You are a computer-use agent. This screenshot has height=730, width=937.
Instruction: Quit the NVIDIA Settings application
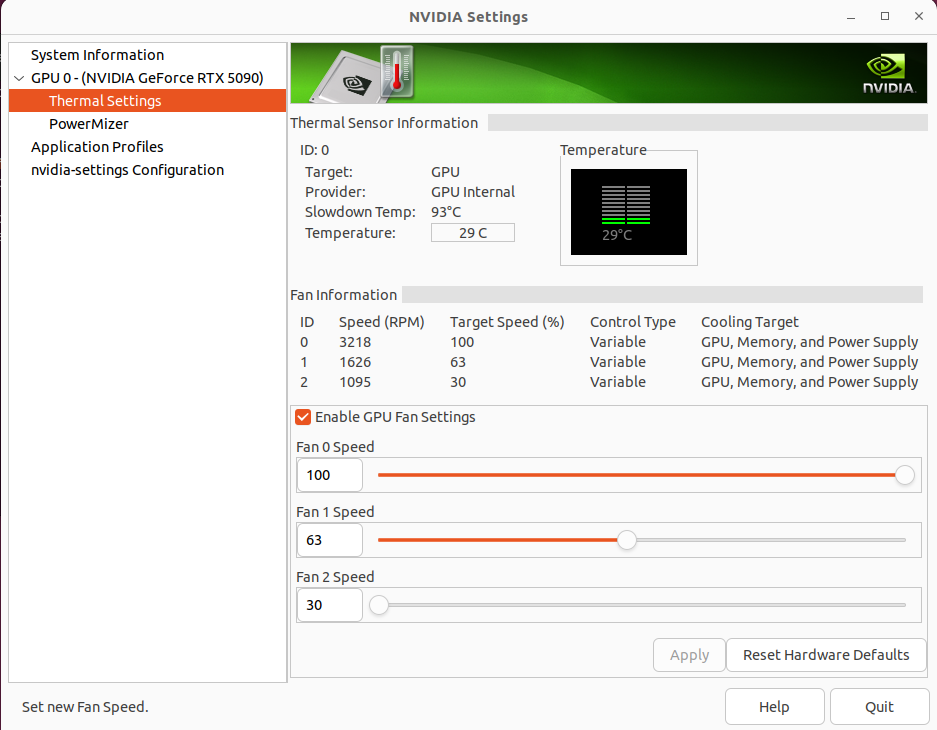coord(879,707)
